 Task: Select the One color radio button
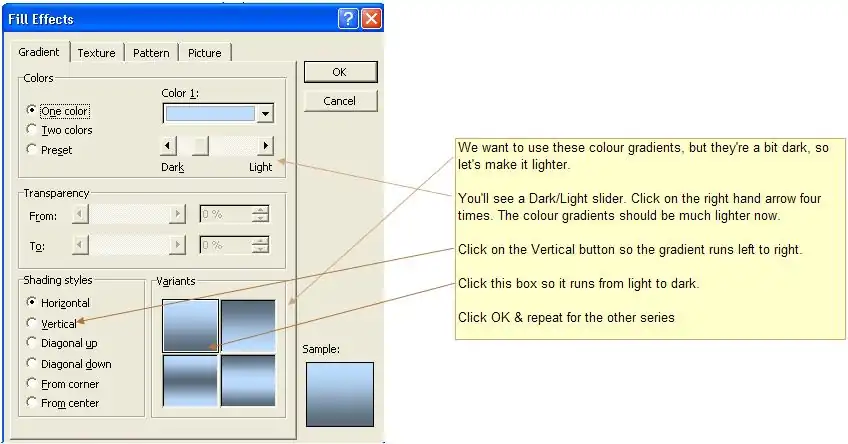[x=33, y=111]
